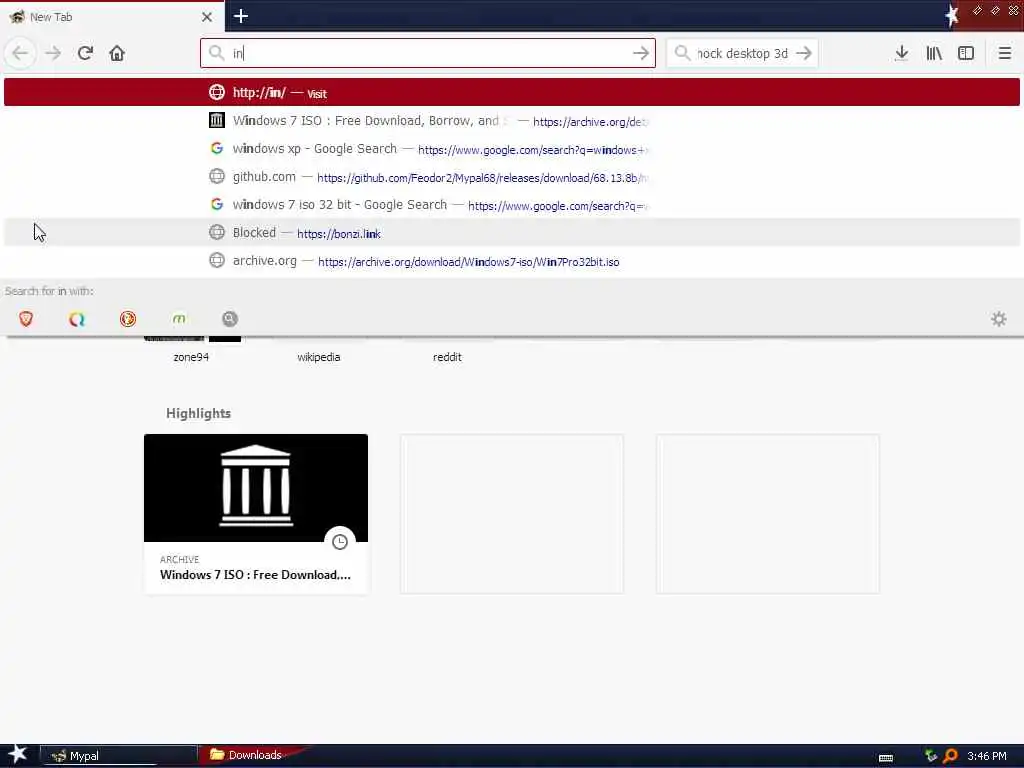This screenshot has height=768, width=1024.
Task: Search with the gray magnifier engine icon
Action: click(x=230, y=319)
